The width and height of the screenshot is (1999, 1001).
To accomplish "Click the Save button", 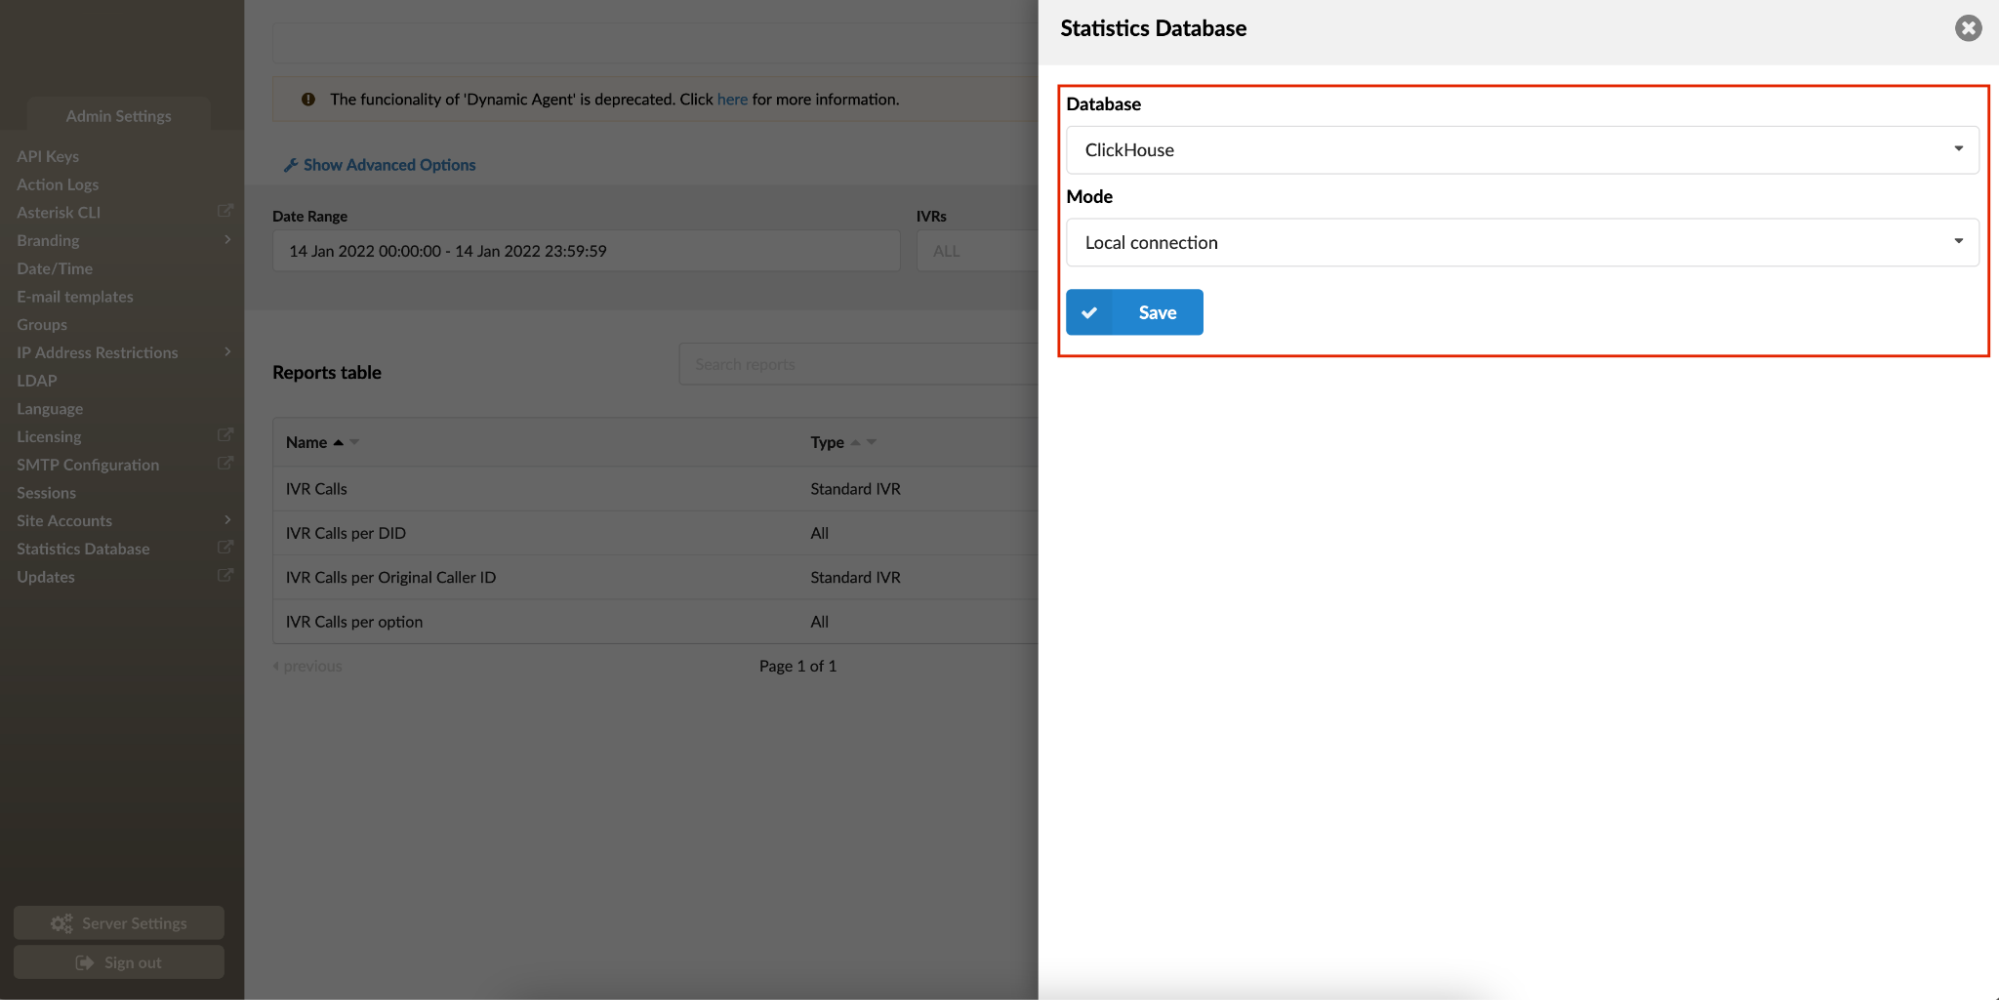I will pos(1134,311).
